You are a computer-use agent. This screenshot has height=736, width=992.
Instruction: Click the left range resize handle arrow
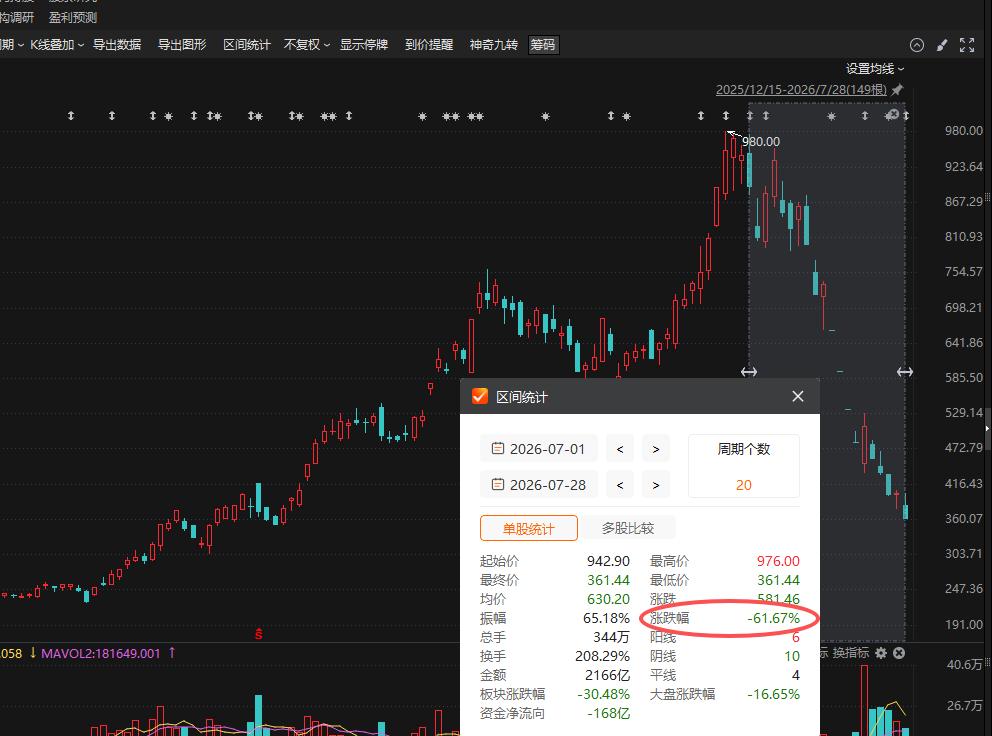coord(749,371)
